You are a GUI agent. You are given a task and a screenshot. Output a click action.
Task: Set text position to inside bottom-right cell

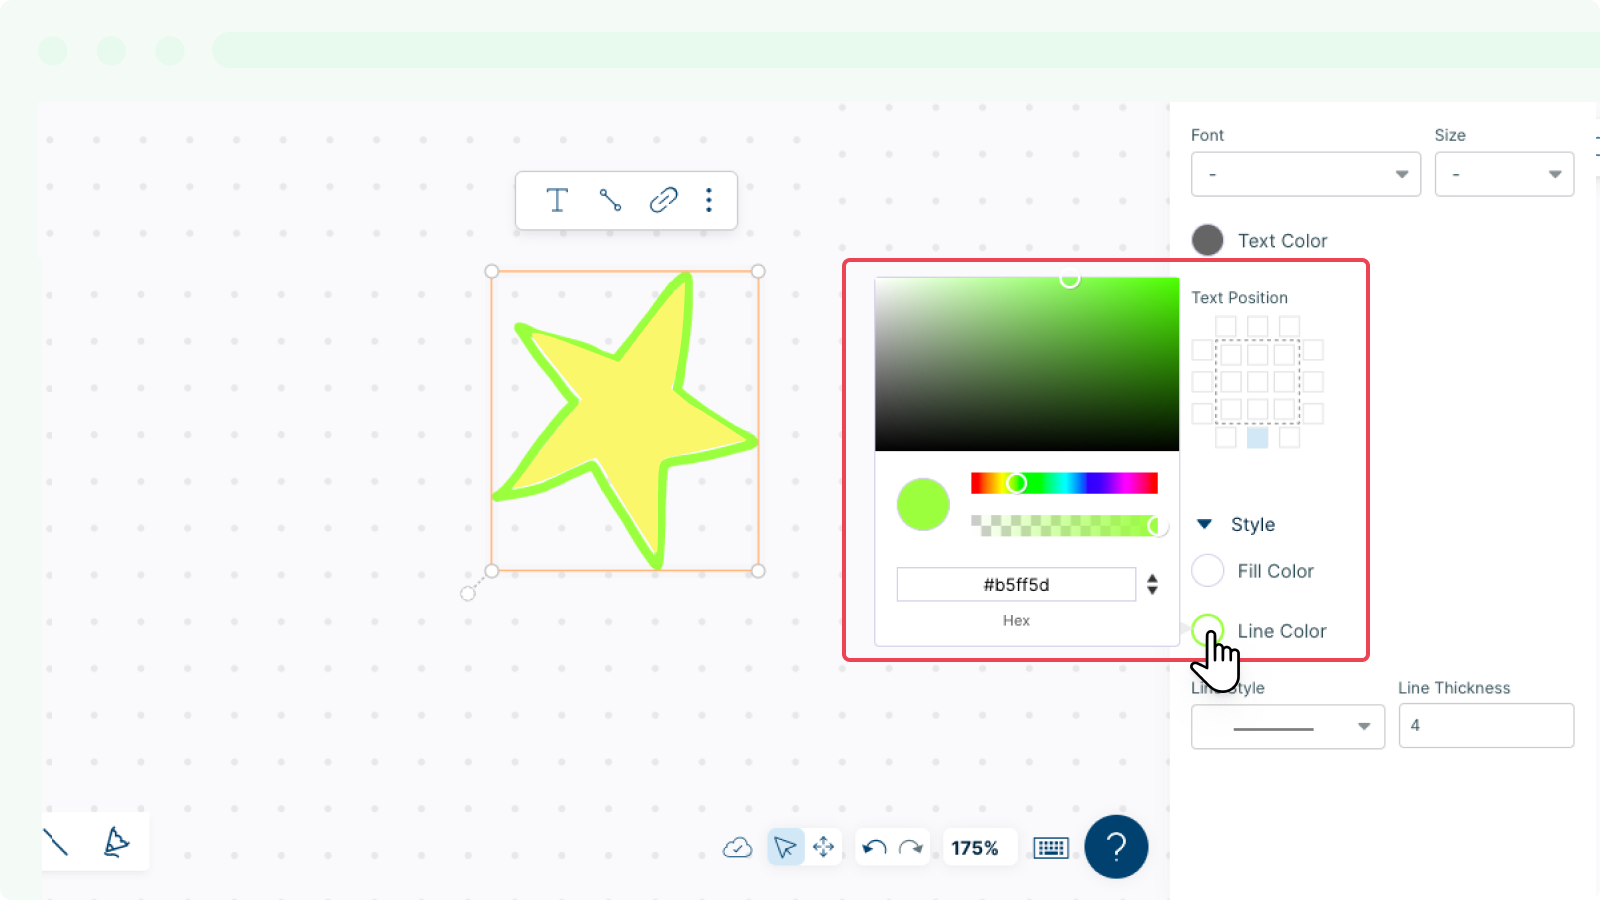coord(1285,409)
